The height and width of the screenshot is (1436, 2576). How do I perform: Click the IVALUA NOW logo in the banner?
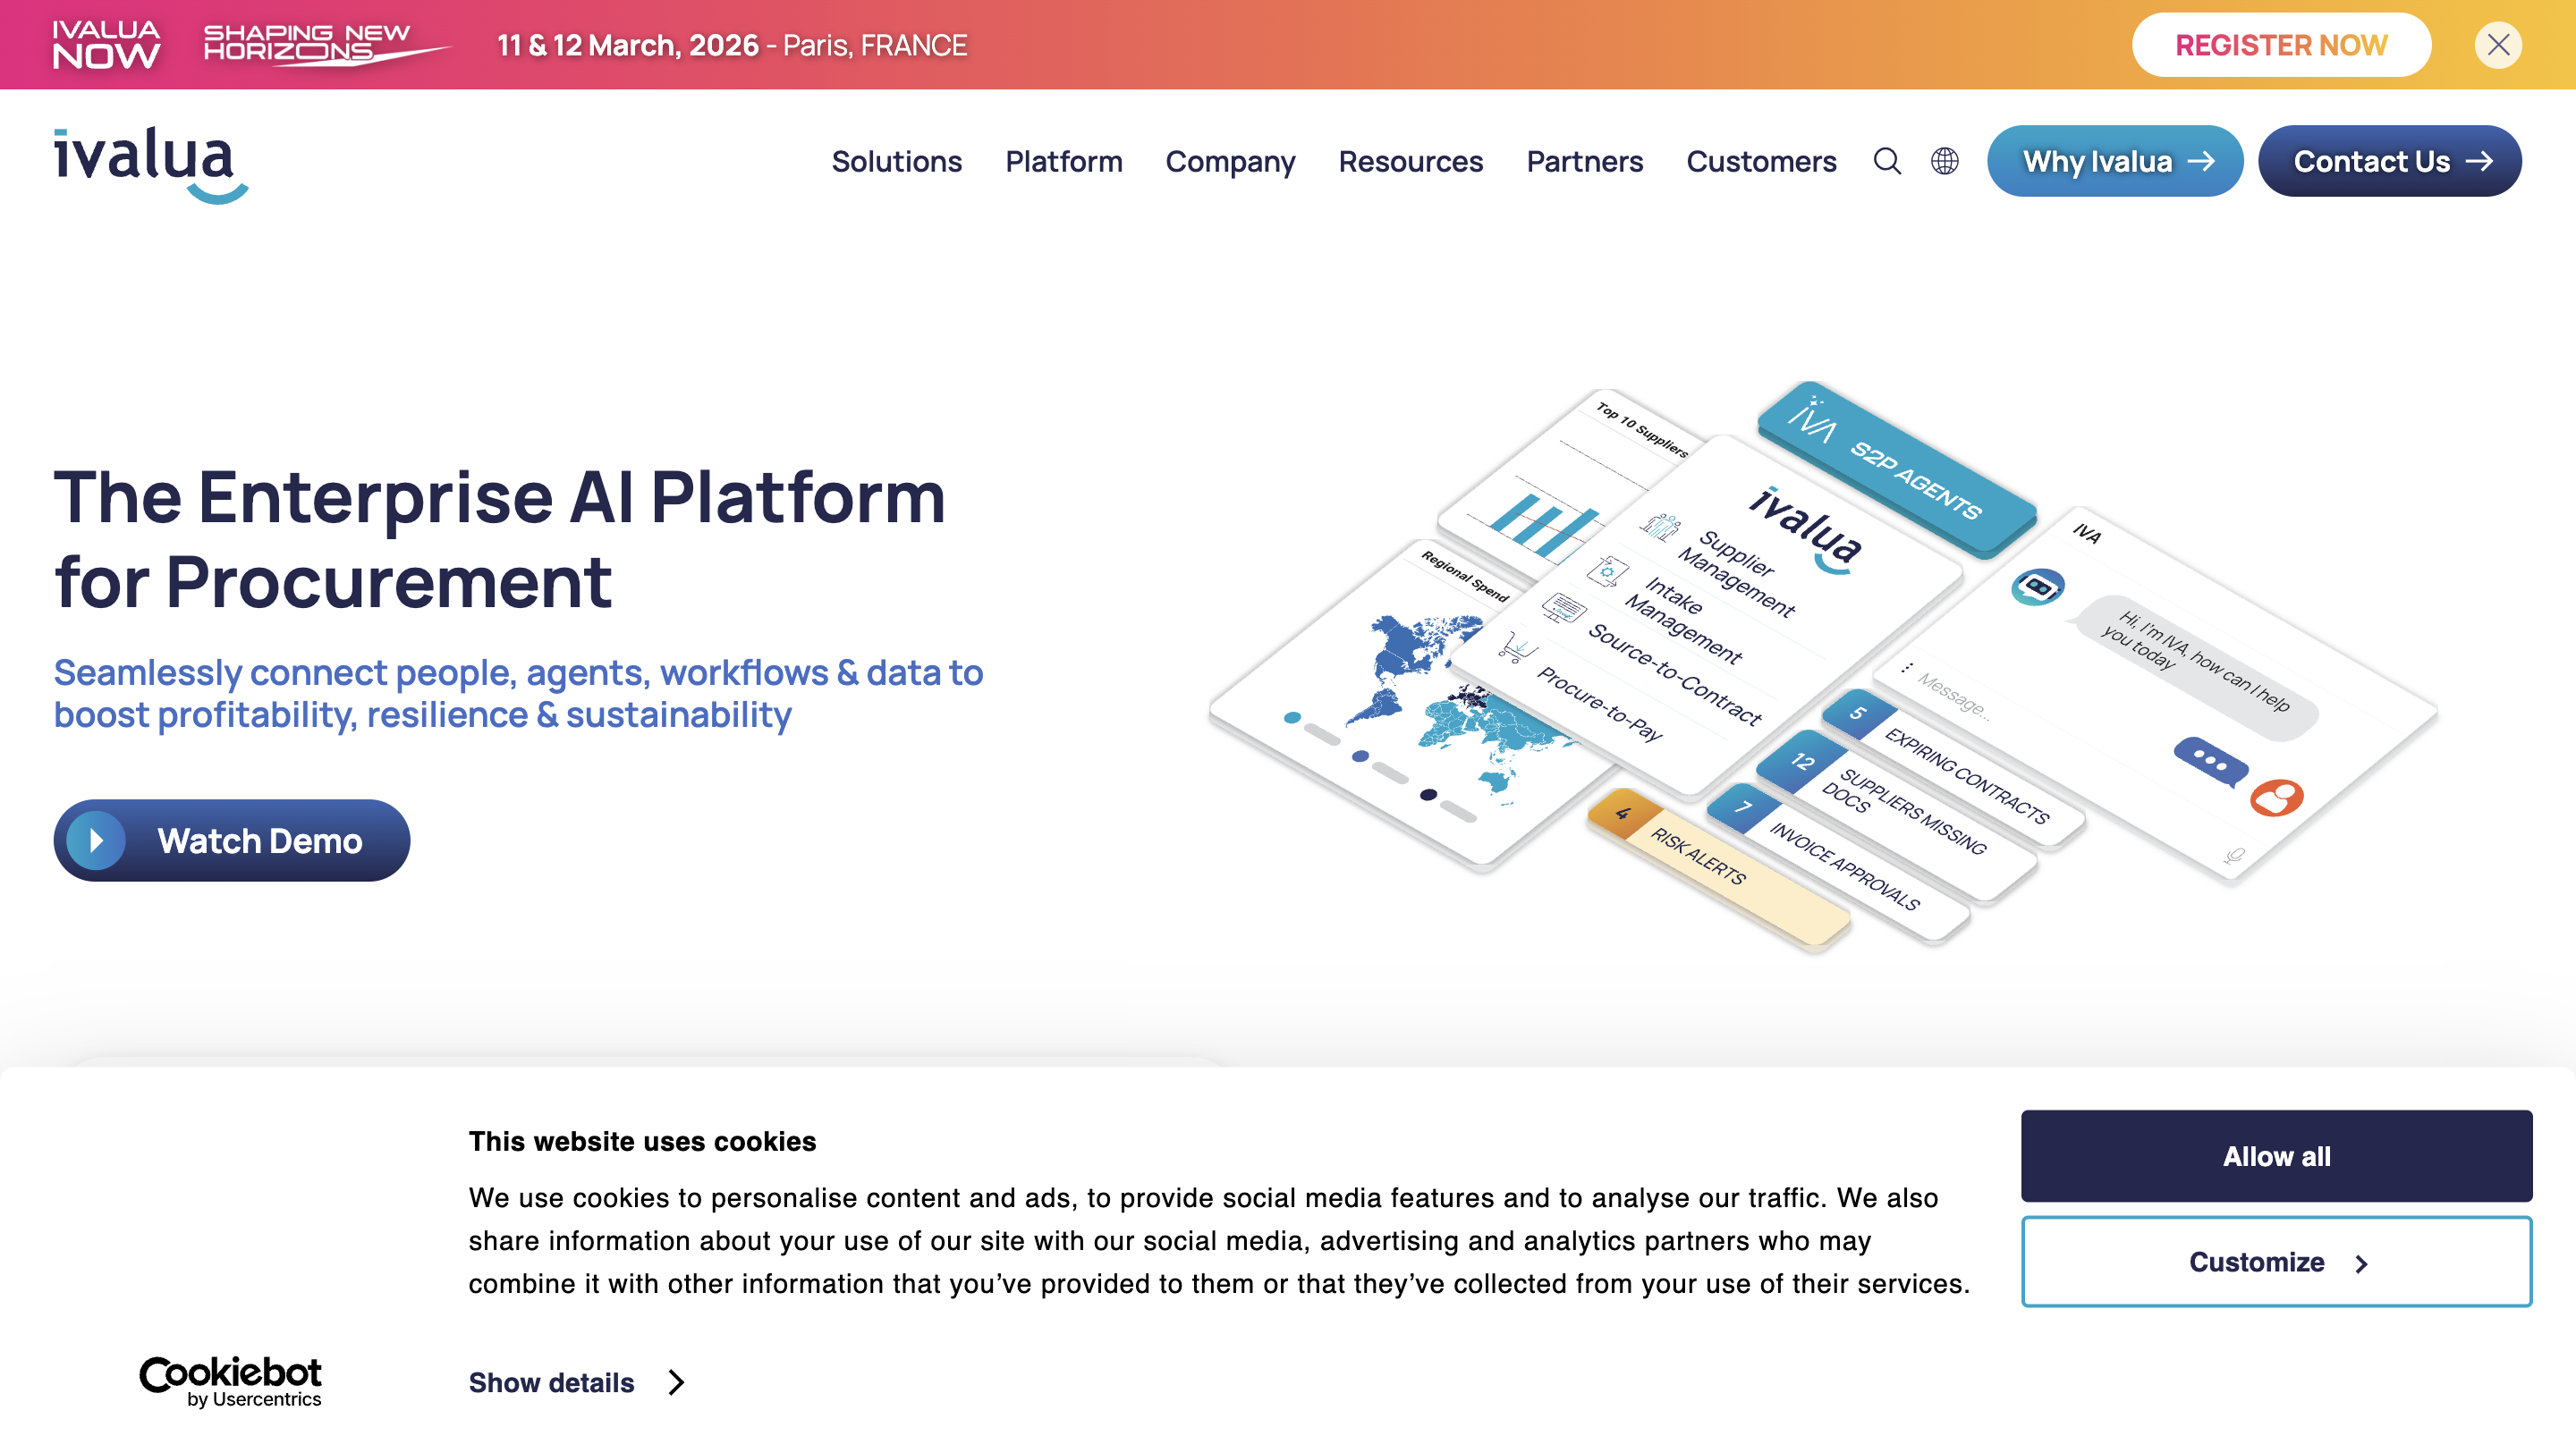click(106, 44)
